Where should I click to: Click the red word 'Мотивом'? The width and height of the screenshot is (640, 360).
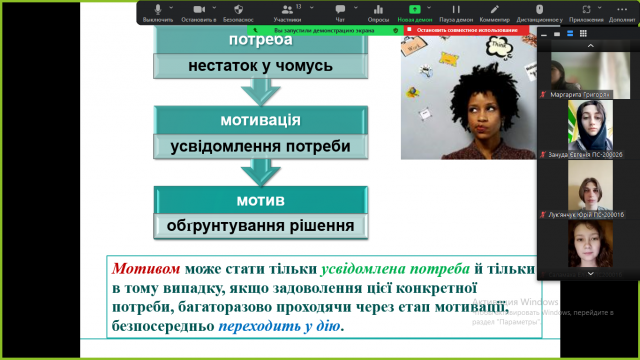click(x=146, y=269)
